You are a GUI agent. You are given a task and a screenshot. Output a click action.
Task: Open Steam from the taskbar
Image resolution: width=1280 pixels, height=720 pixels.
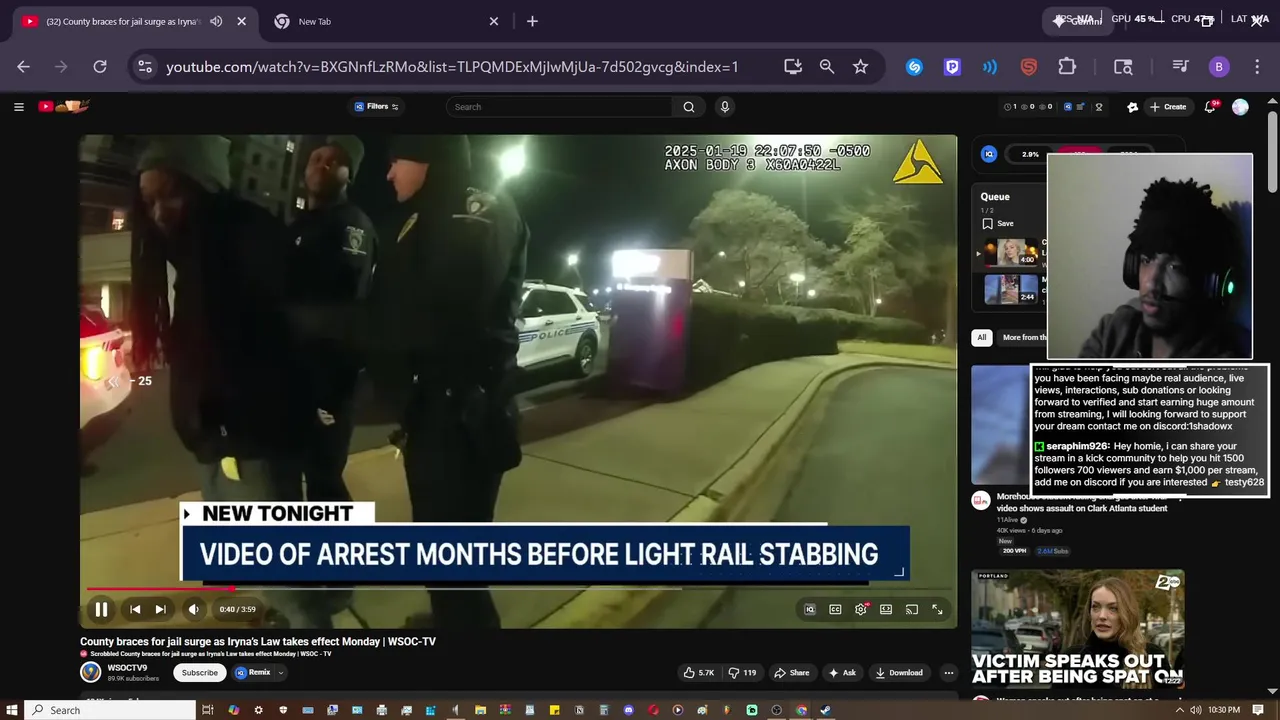pyautogui.click(x=826, y=710)
